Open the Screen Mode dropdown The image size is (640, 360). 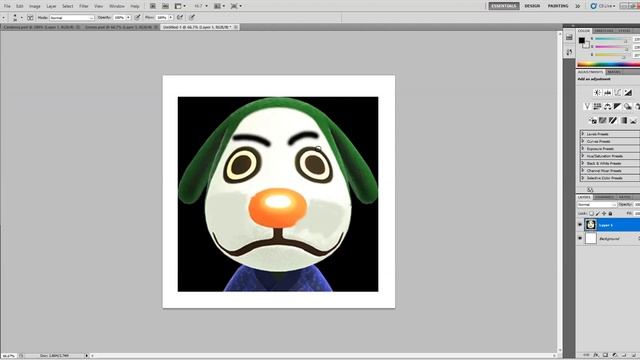pyautogui.click(x=236, y=6)
